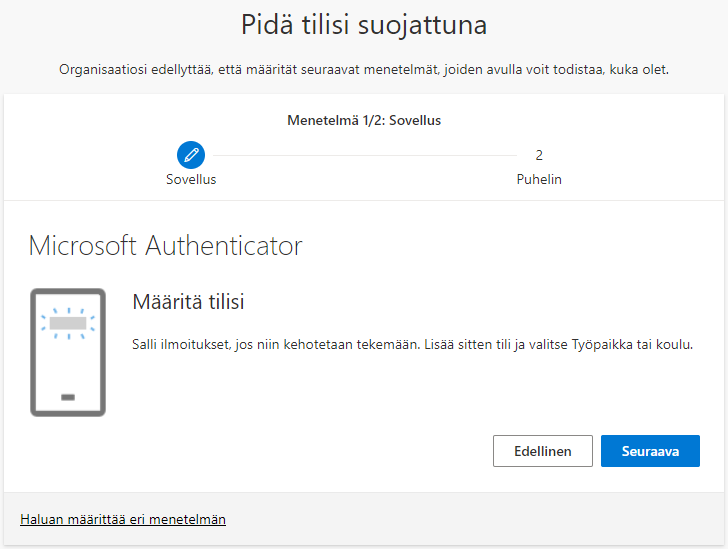The height and width of the screenshot is (549, 728).
Task: Click the Menetelmä 1/2: Sovellus title
Action: tap(364, 120)
